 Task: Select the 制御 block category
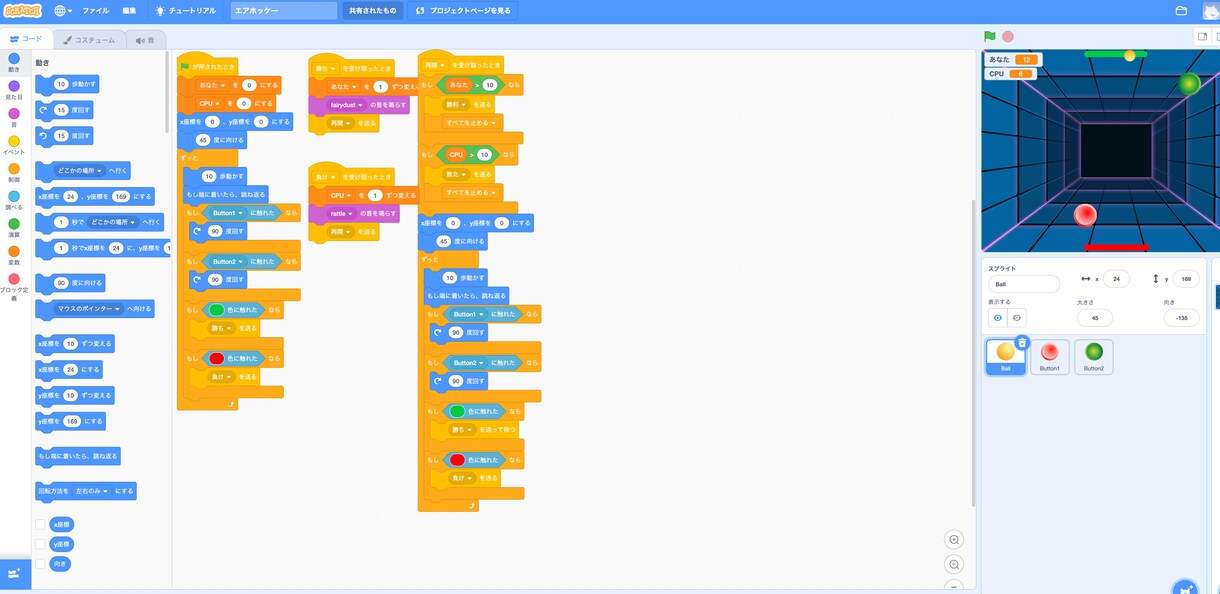[14, 172]
